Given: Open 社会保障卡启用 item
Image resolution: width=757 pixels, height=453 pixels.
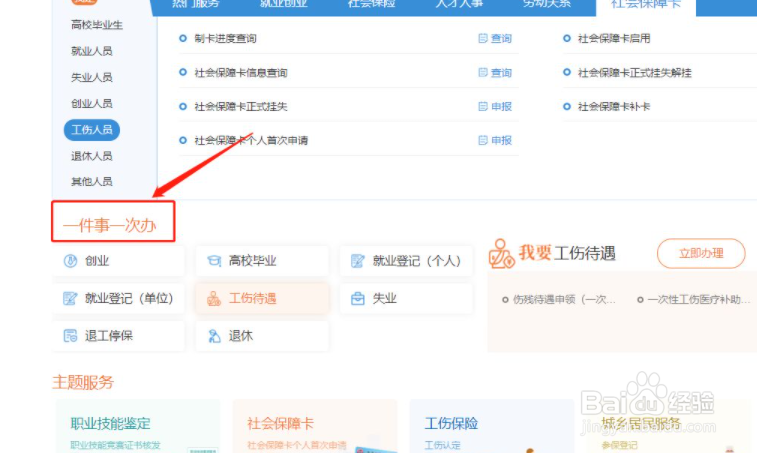Looking at the screenshot, I should 614,38.
